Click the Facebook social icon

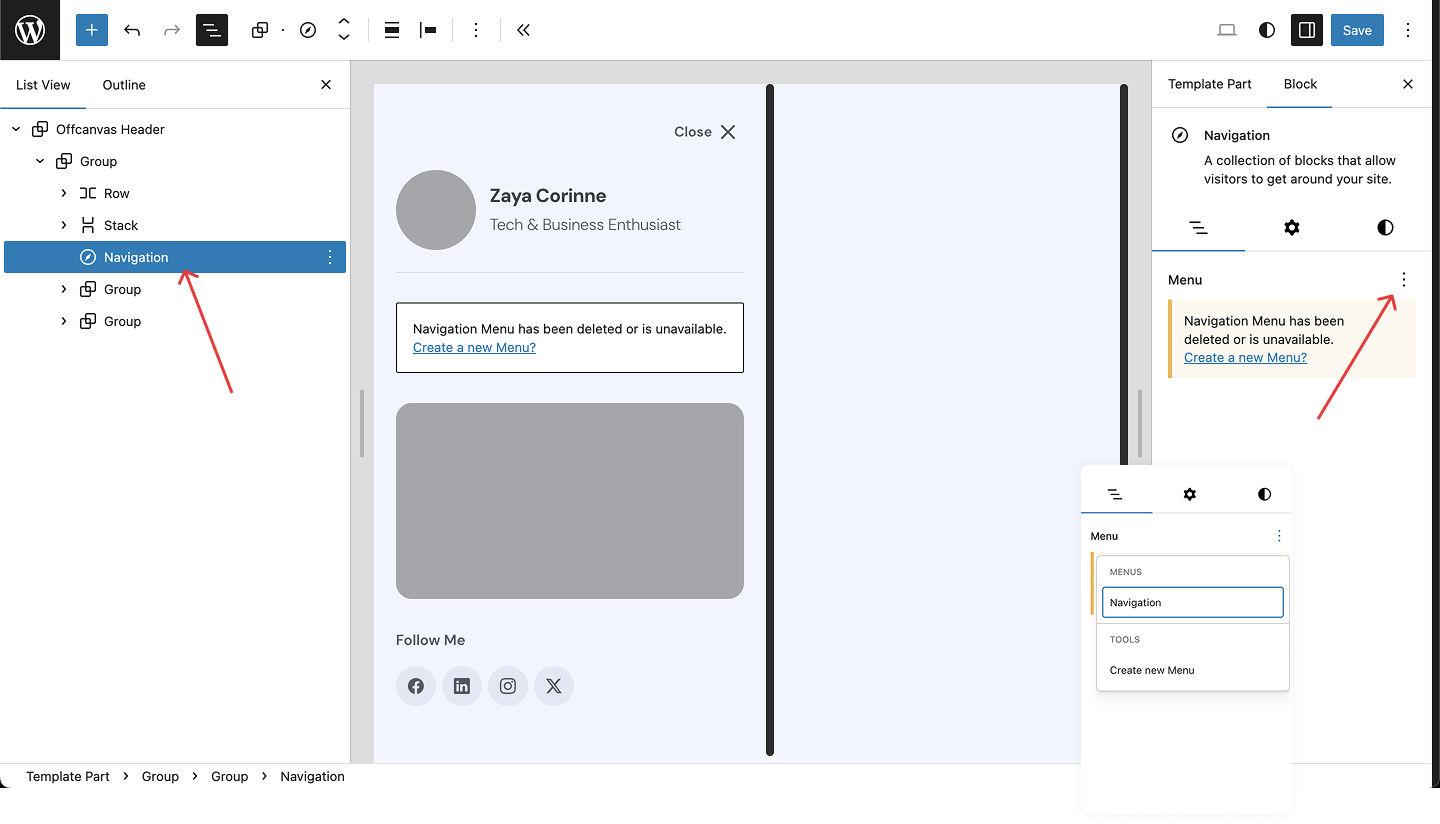pyautogui.click(x=416, y=686)
